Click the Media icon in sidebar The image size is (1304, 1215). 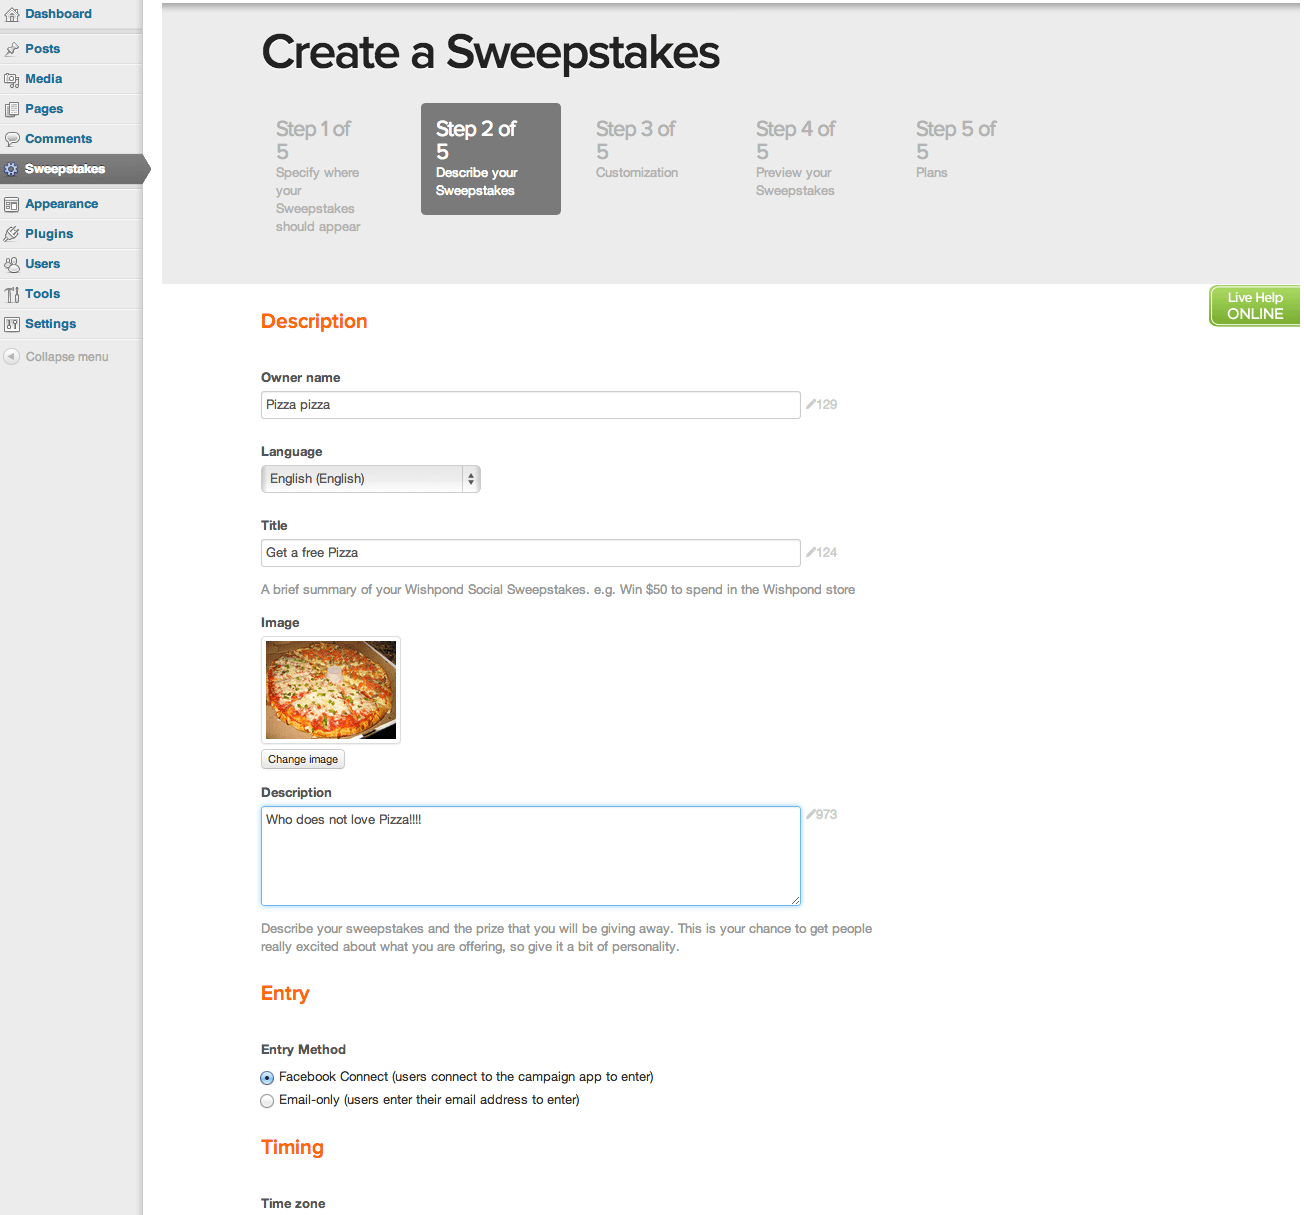tap(12, 79)
